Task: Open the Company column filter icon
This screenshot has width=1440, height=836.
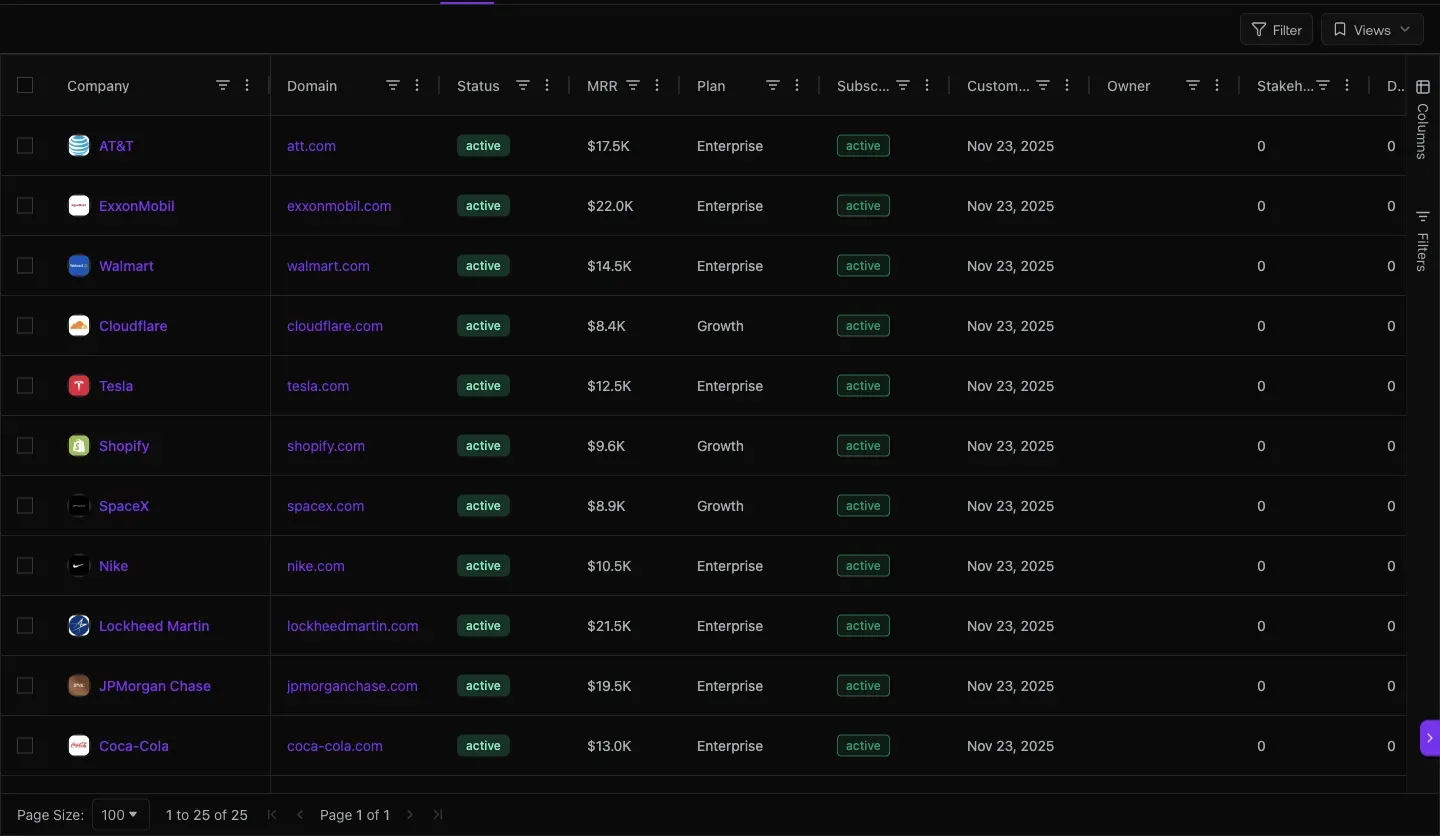Action: pyautogui.click(x=223, y=86)
